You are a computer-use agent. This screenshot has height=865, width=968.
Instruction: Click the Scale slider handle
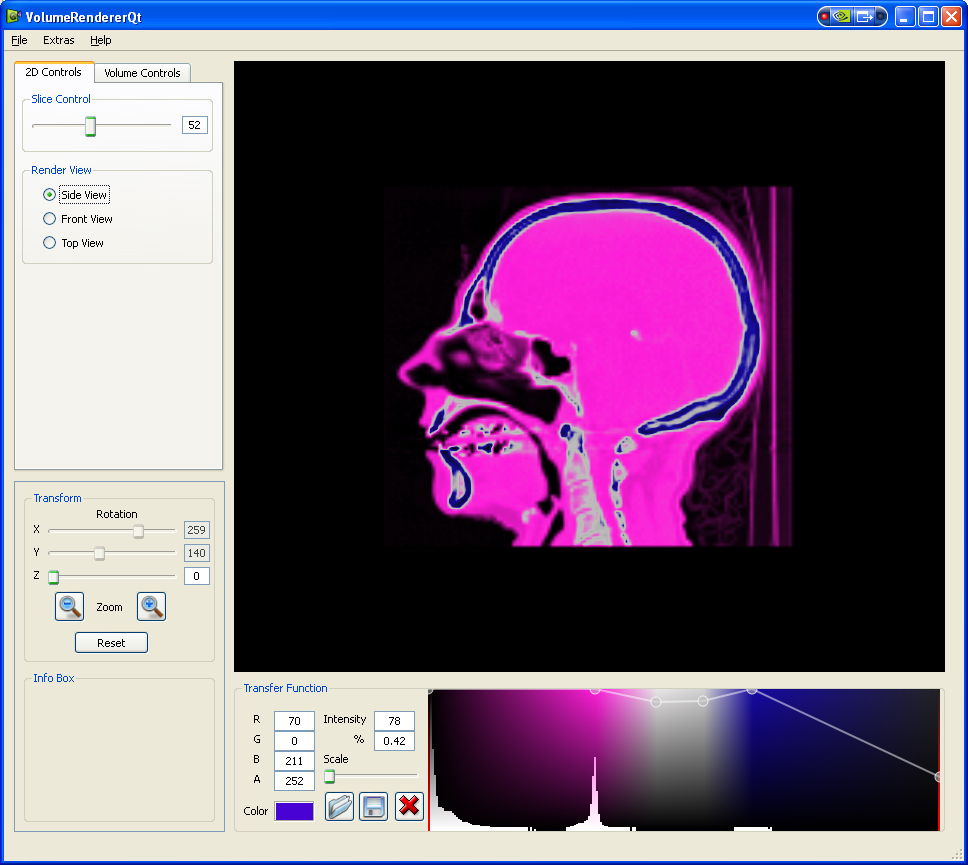coord(329,776)
